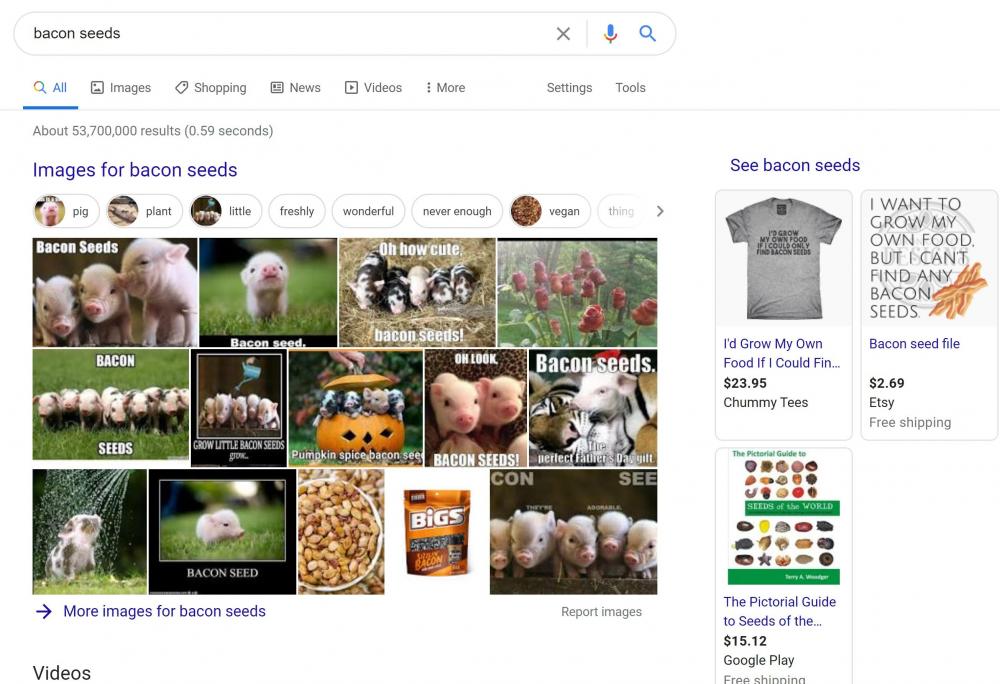
Task: Click the X to clear the search query
Action: (x=563, y=33)
